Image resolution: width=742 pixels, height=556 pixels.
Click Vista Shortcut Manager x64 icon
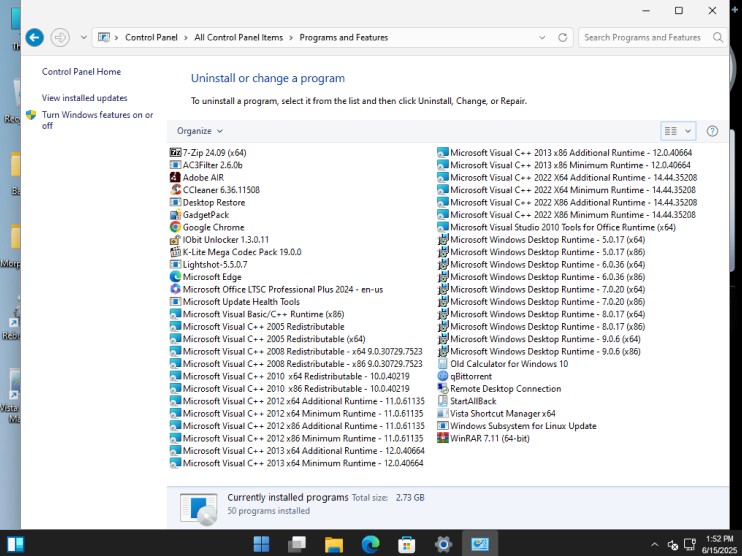click(442, 414)
